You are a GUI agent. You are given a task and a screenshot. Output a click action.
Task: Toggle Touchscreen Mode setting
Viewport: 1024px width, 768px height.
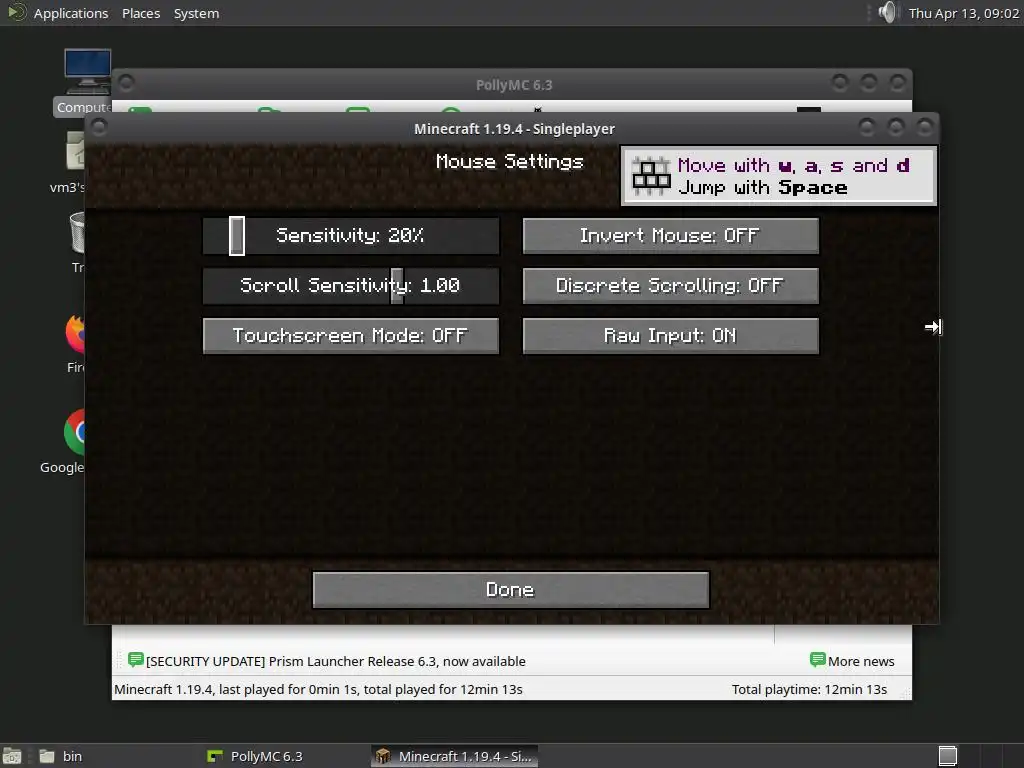point(351,336)
